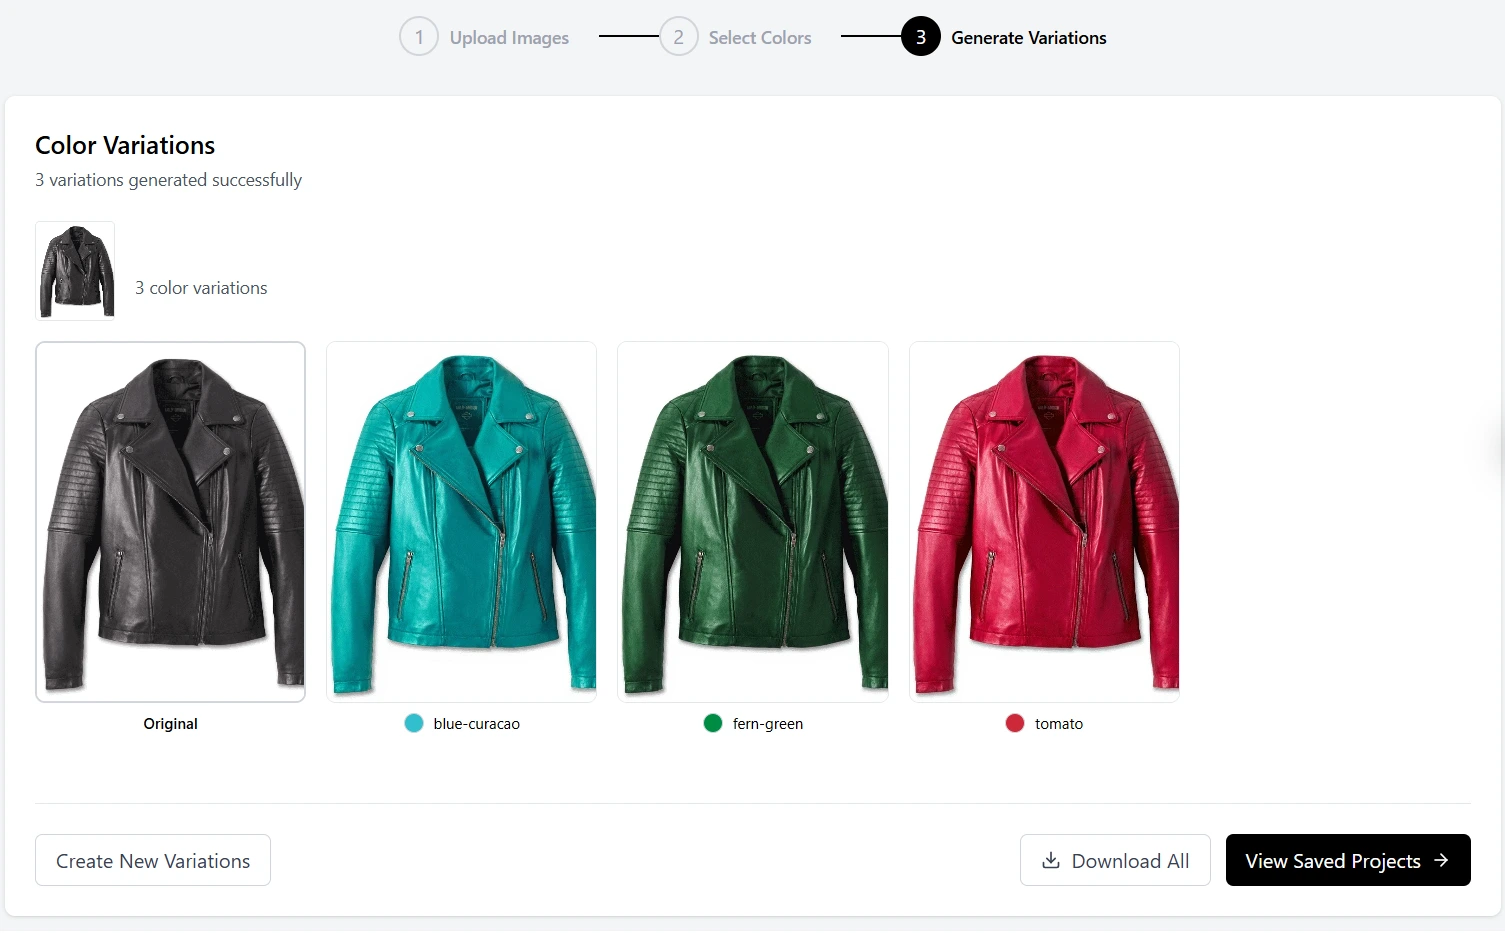
Task: Open the fern-green jacket variation image
Action: pyautogui.click(x=753, y=522)
